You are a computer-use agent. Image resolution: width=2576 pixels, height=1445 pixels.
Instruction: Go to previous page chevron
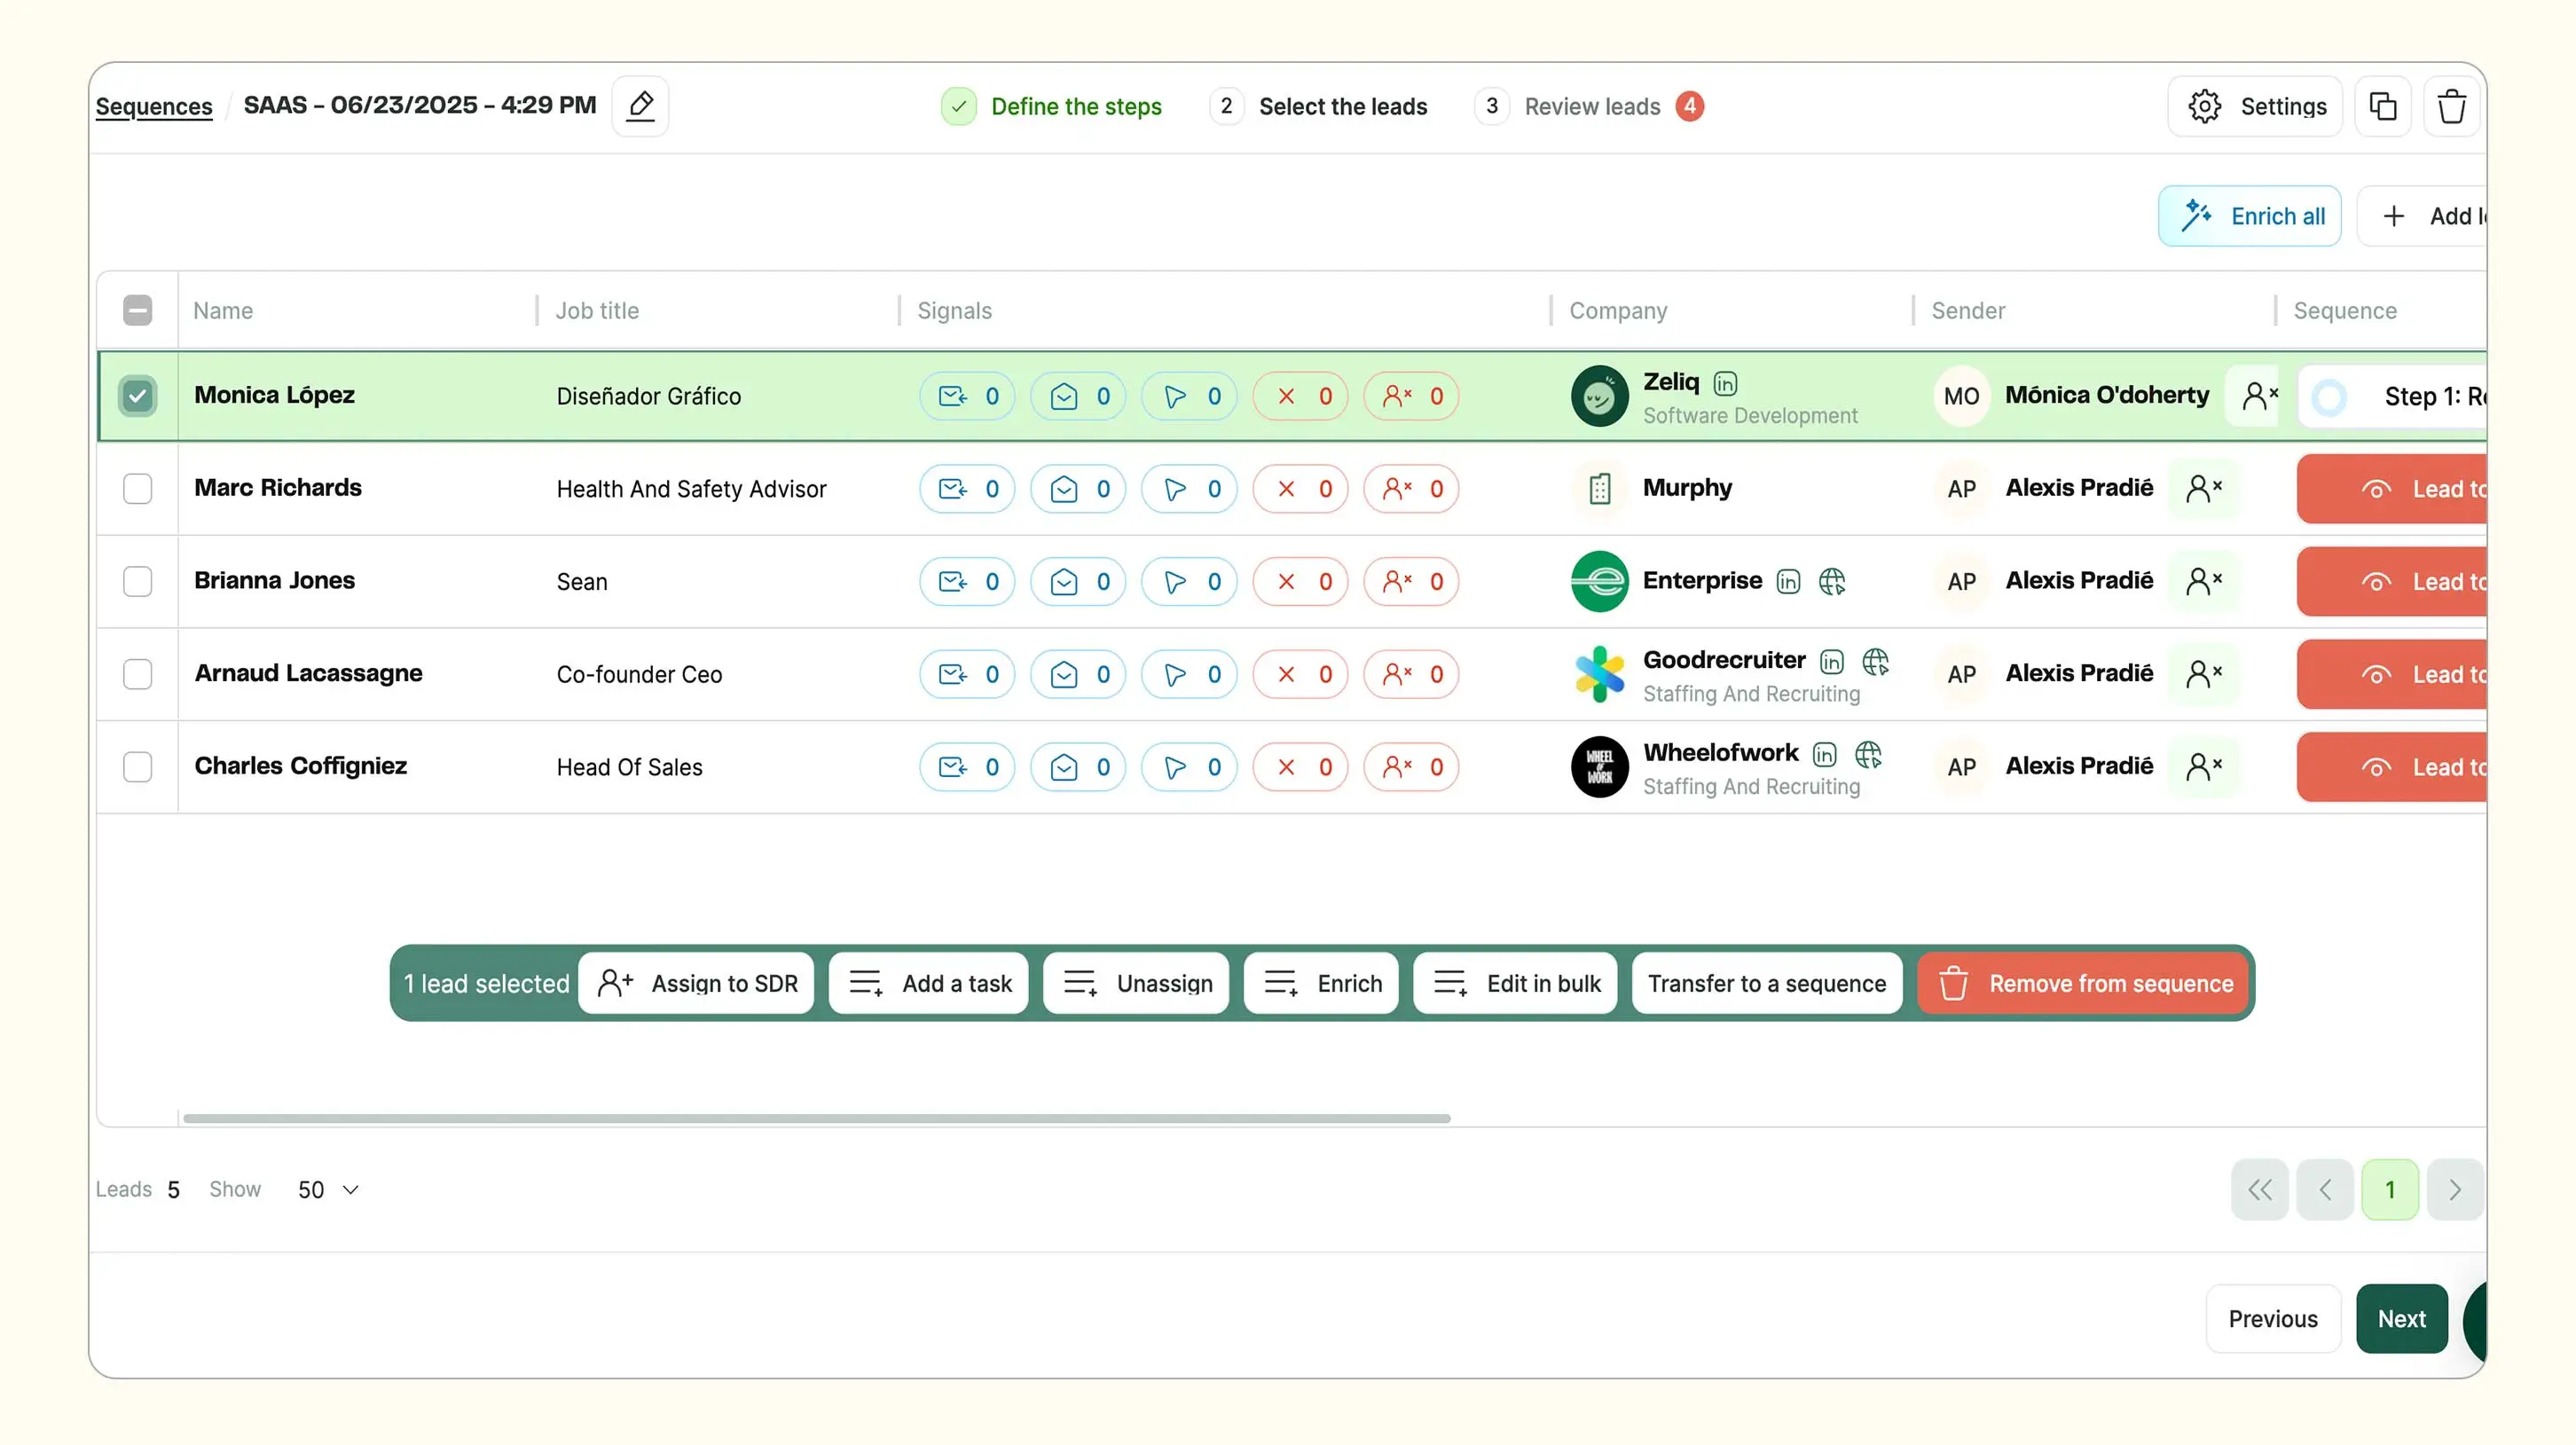click(x=2325, y=1190)
